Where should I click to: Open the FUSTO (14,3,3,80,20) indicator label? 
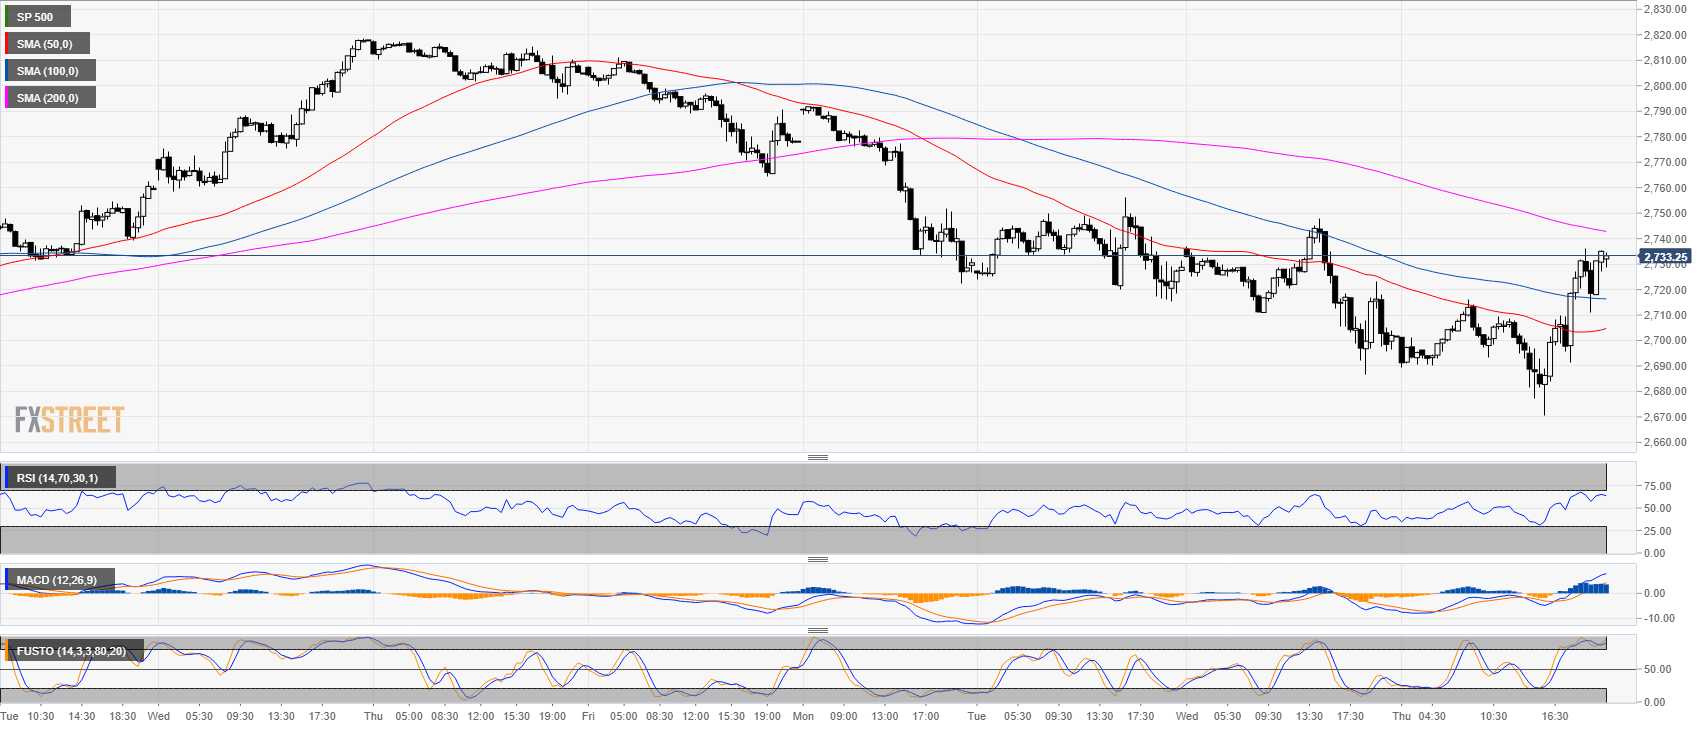click(71, 651)
